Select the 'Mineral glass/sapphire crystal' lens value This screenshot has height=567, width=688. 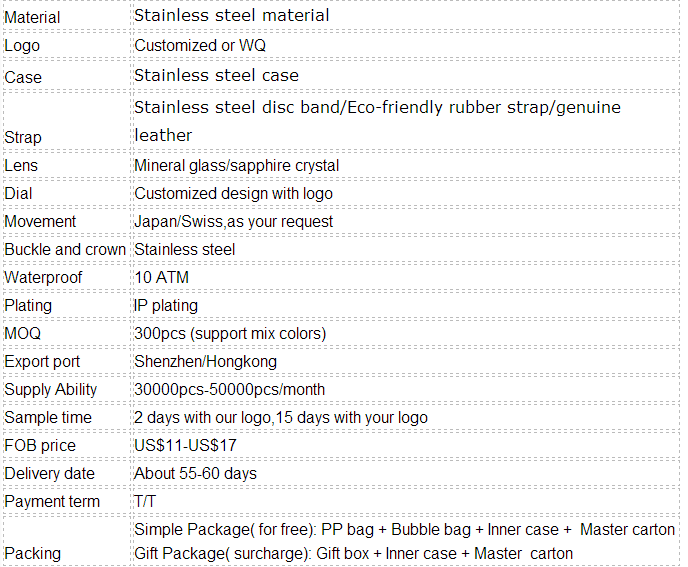click(236, 165)
